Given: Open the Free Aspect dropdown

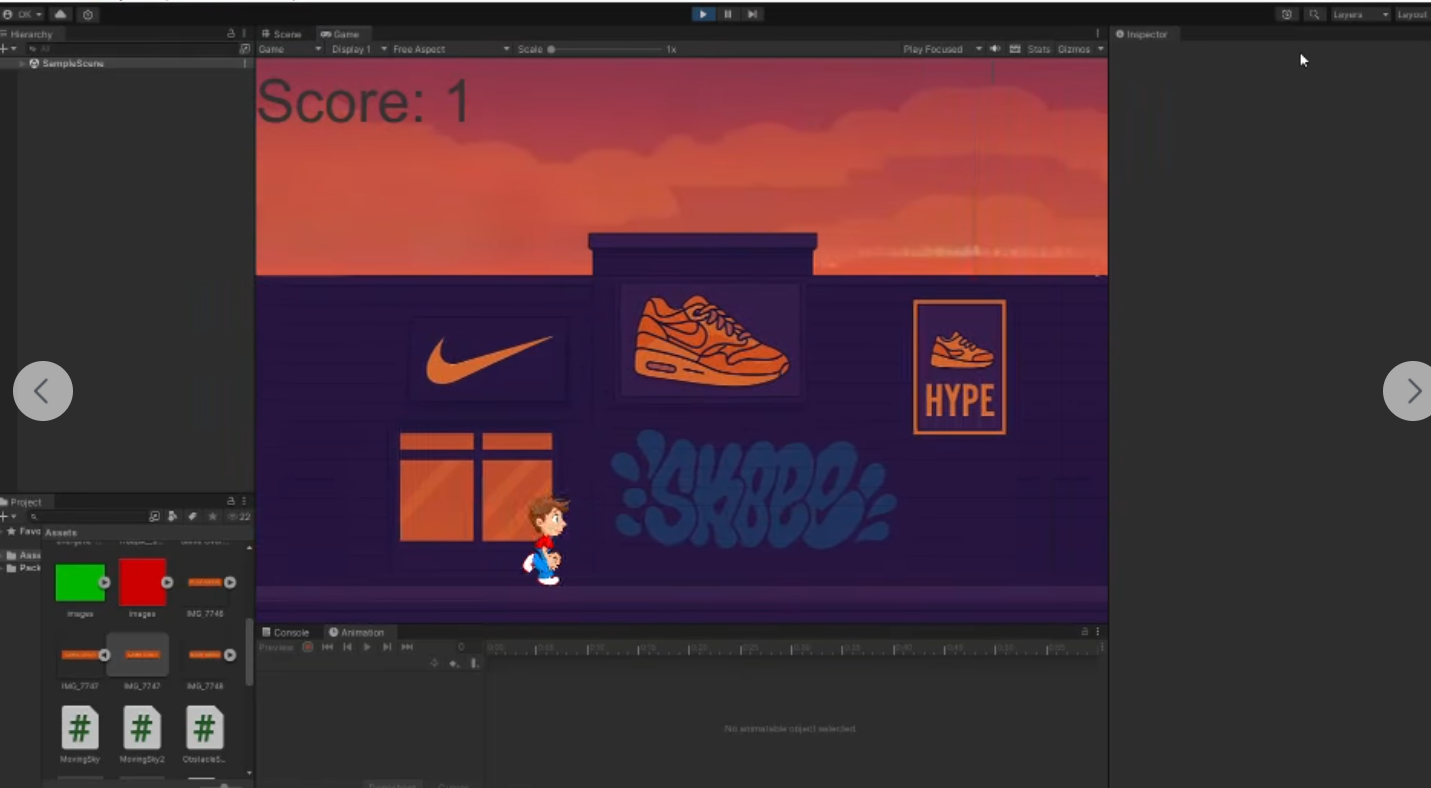Looking at the screenshot, I should tap(450, 49).
